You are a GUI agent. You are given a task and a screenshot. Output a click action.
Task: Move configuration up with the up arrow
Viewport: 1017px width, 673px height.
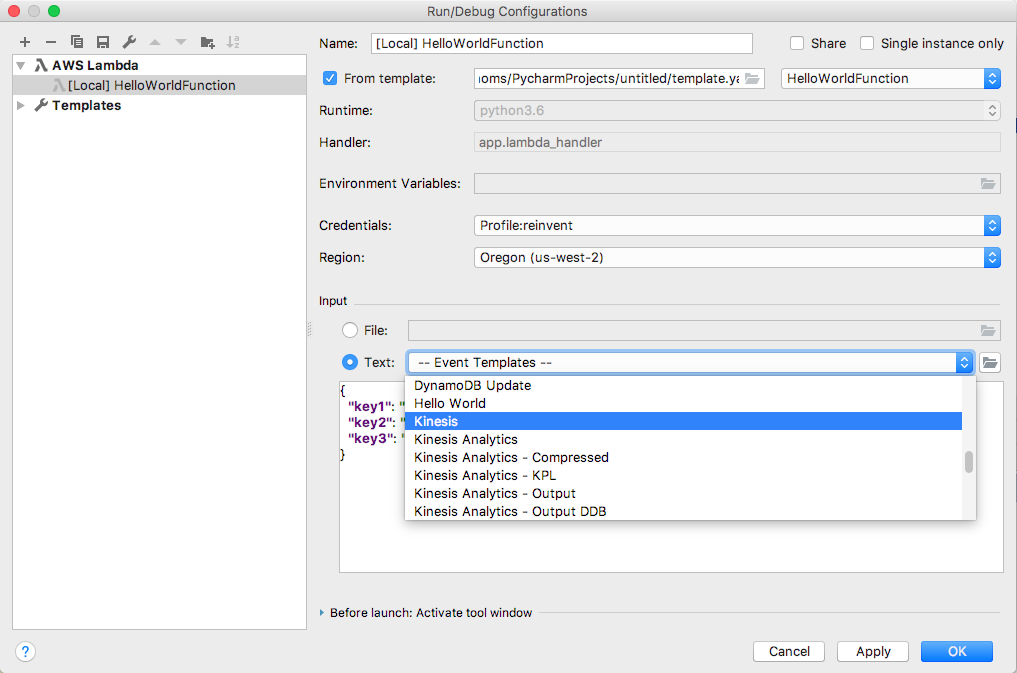155,42
